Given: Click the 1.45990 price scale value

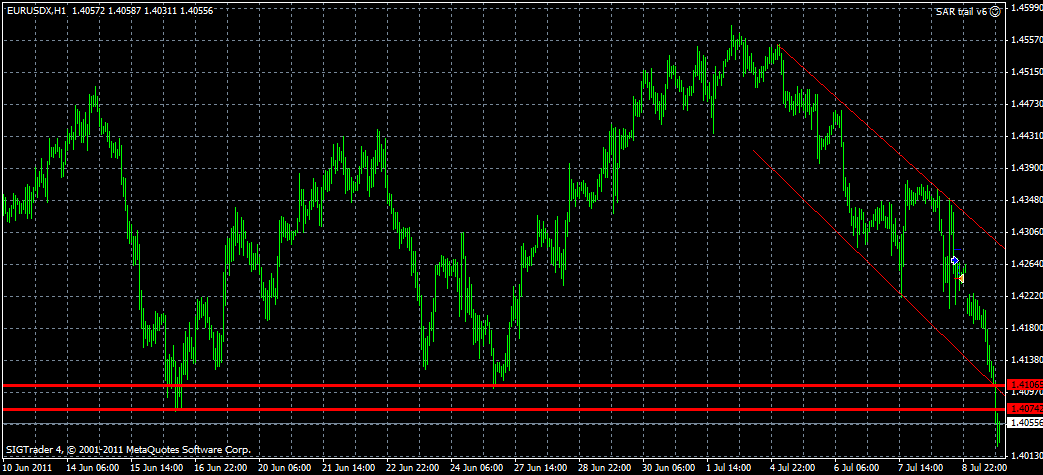Looking at the screenshot, I should (1027, 8).
